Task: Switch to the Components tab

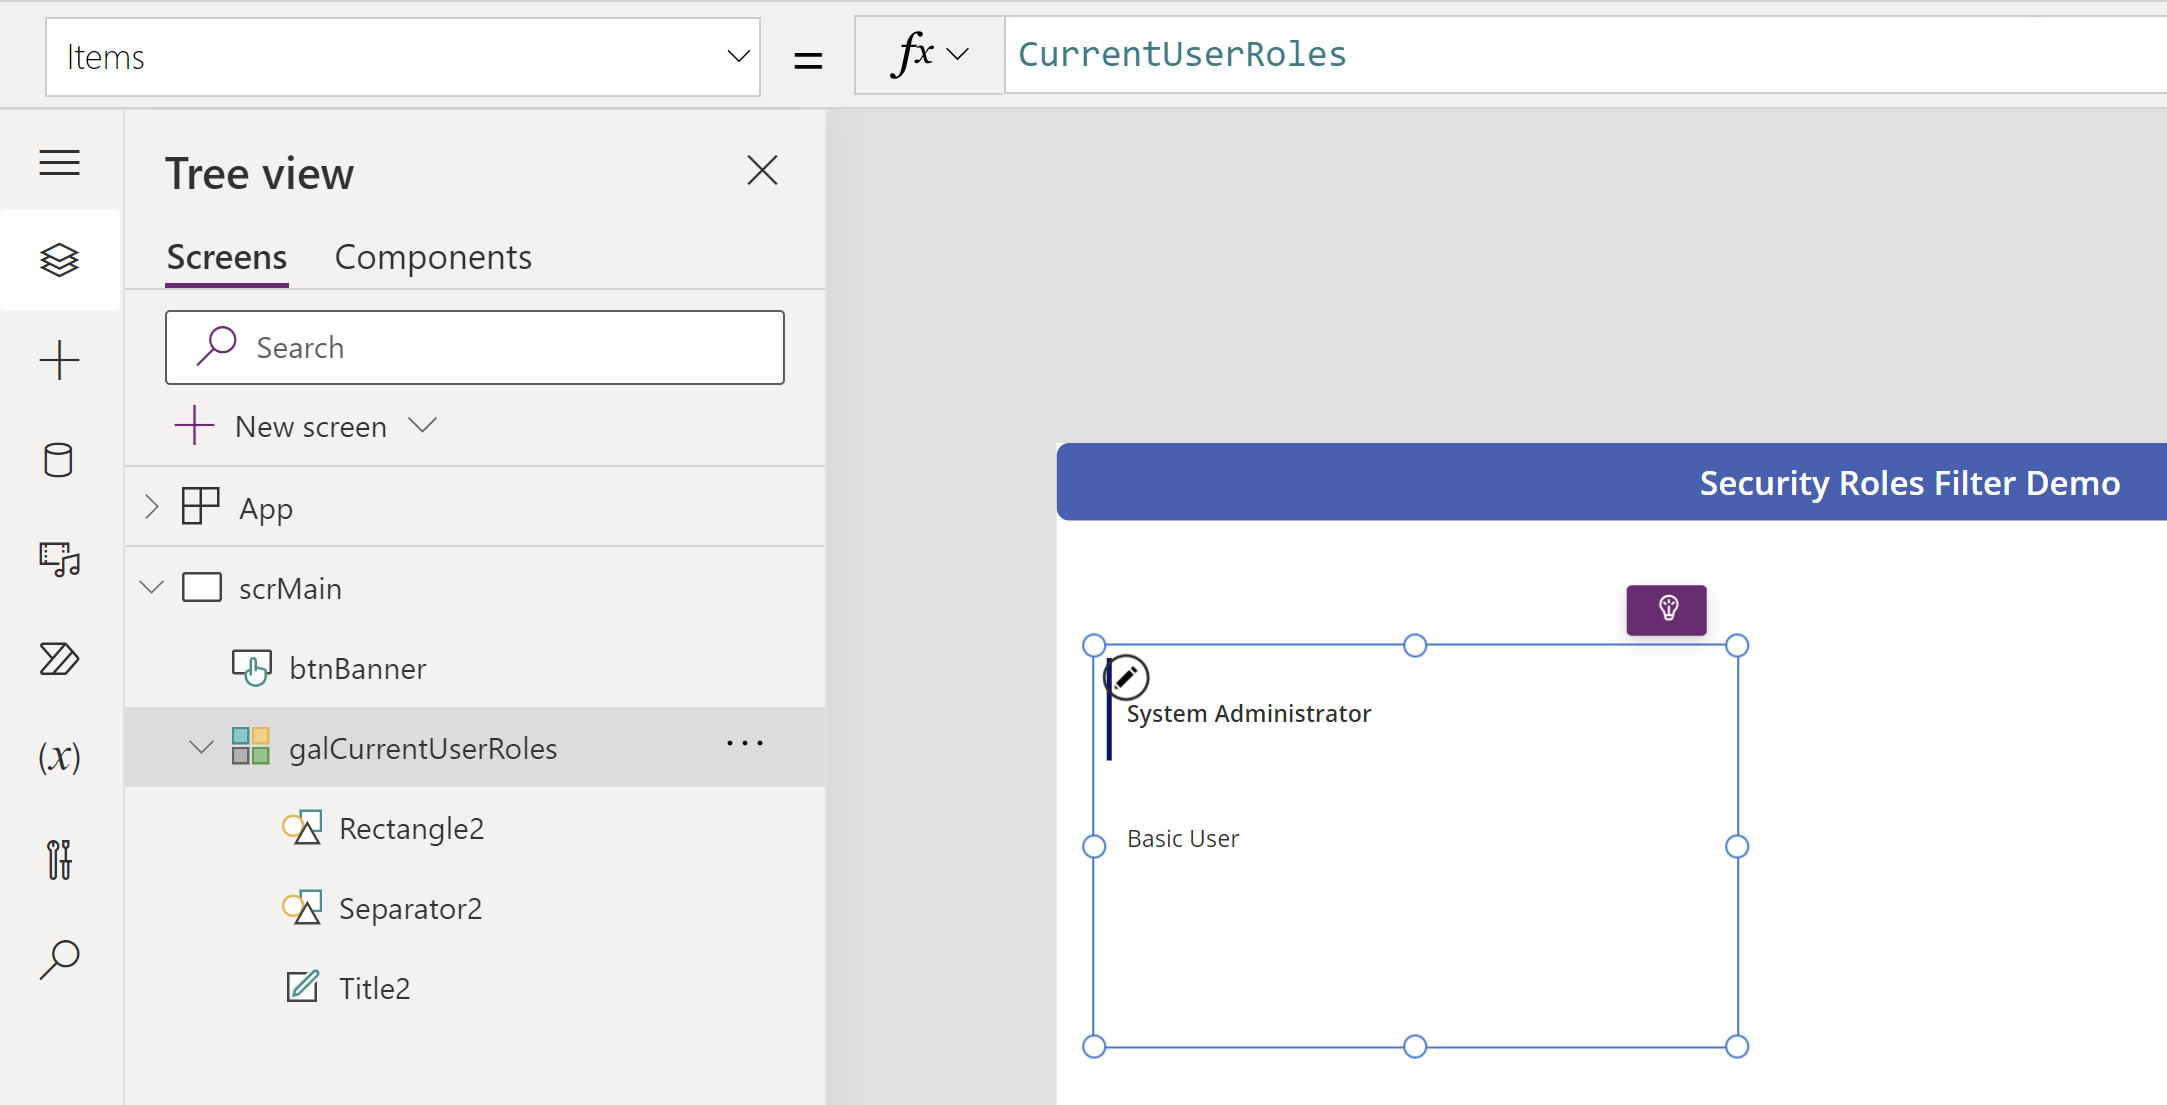Action: [x=433, y=257]
